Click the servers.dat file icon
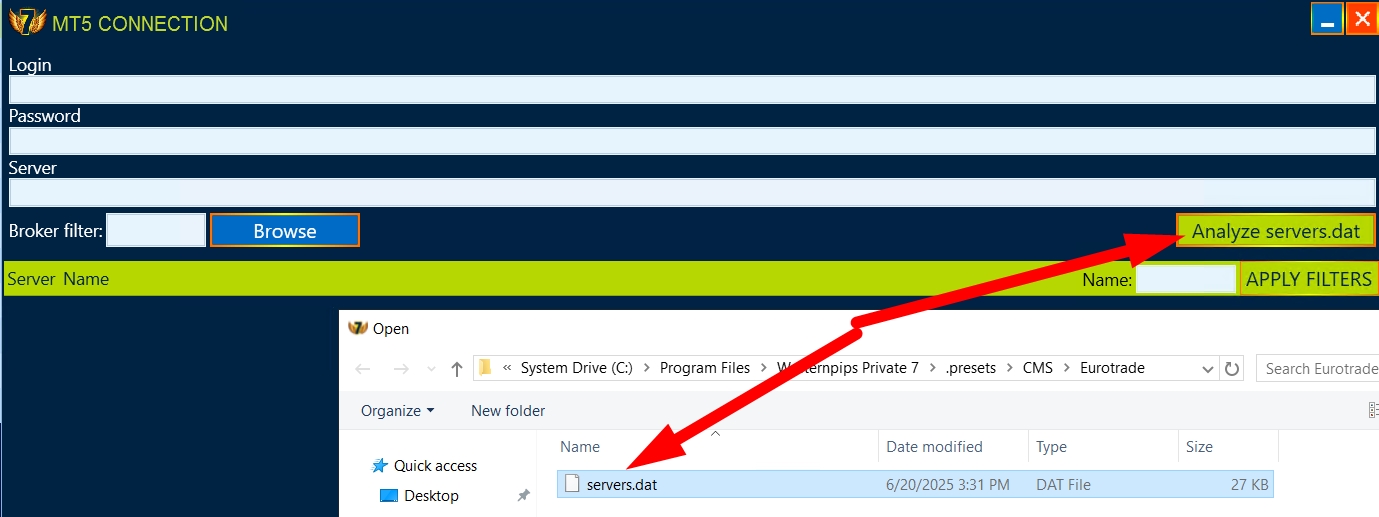Image resolution: width=1379 pixels, height=517 pixels. click(572, 484)
